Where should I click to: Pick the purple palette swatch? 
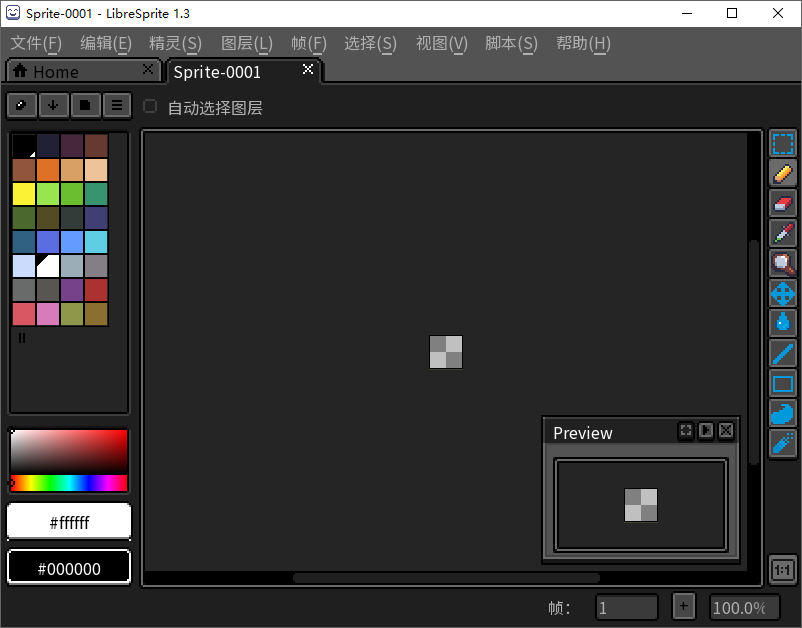pos(72,290)
